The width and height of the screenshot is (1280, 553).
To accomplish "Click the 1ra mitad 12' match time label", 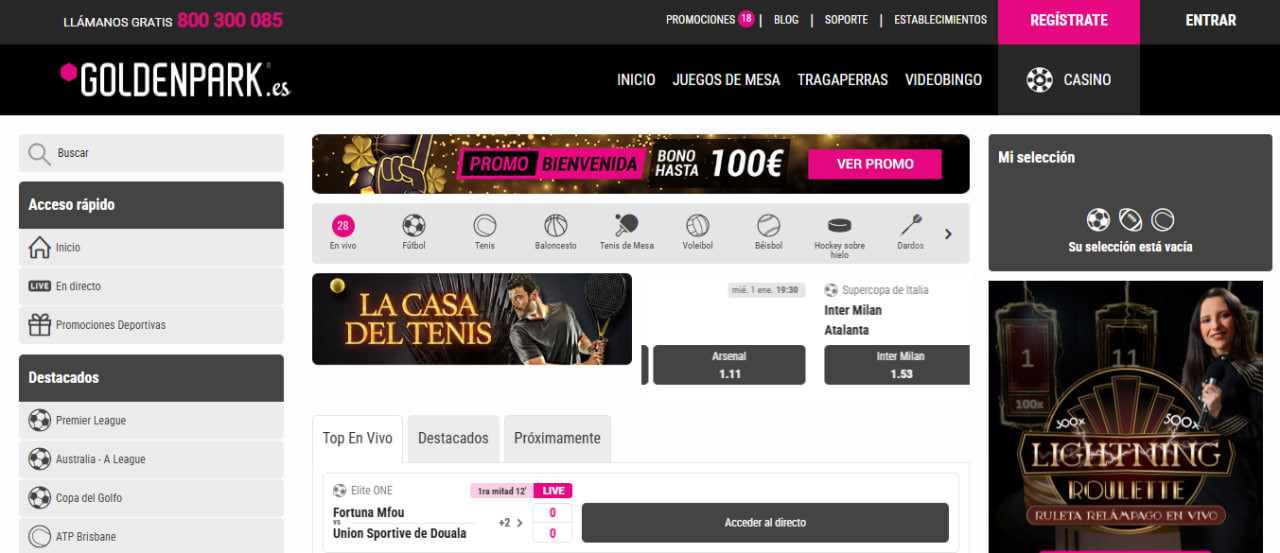I will tap(501, 491).
